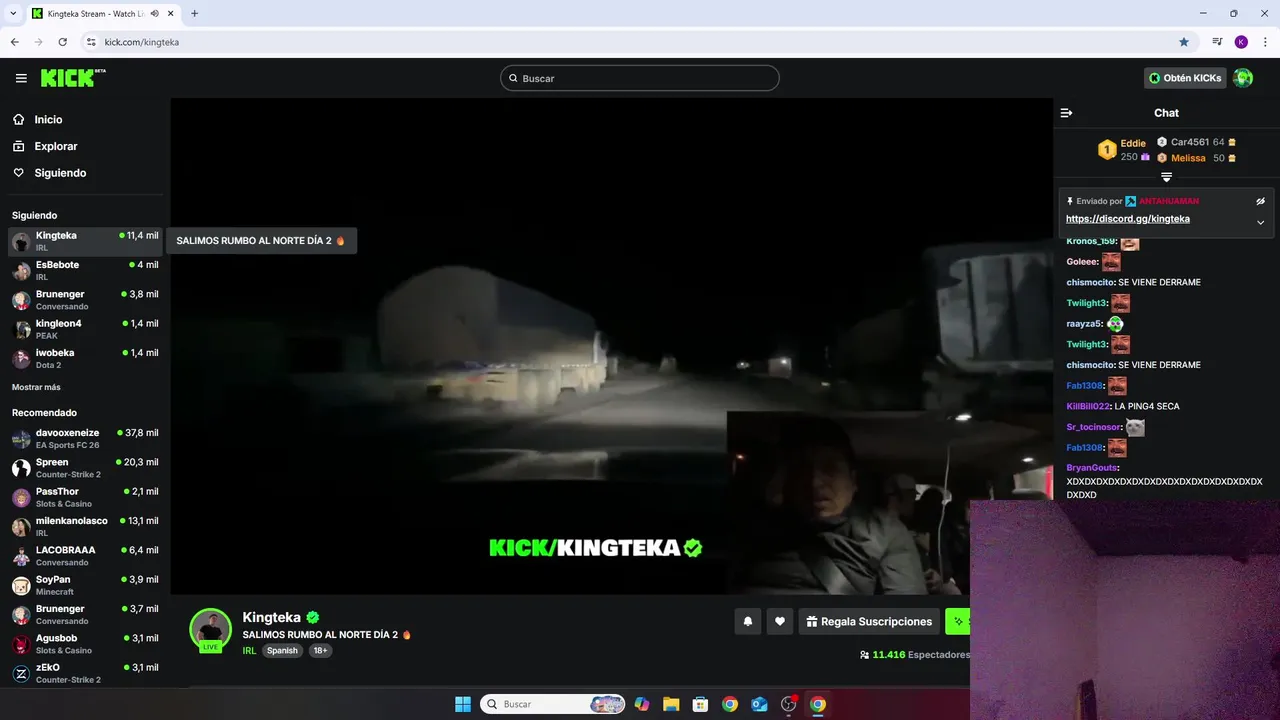The height and width of the screenshot is (720, 1280).
Task: Open Explorar in the sidebar
Action: pos(55,146)
